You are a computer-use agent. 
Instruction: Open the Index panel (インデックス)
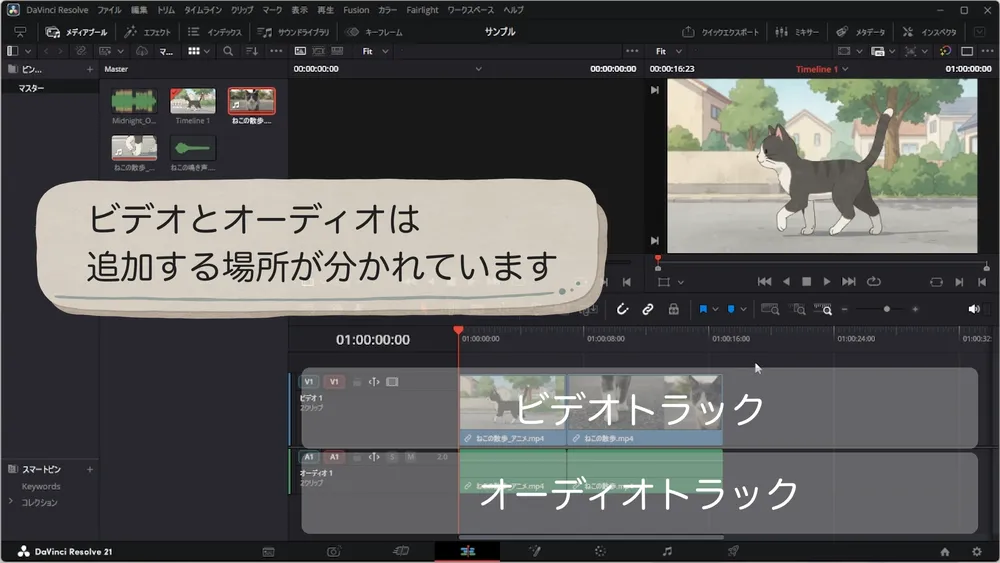216,32
